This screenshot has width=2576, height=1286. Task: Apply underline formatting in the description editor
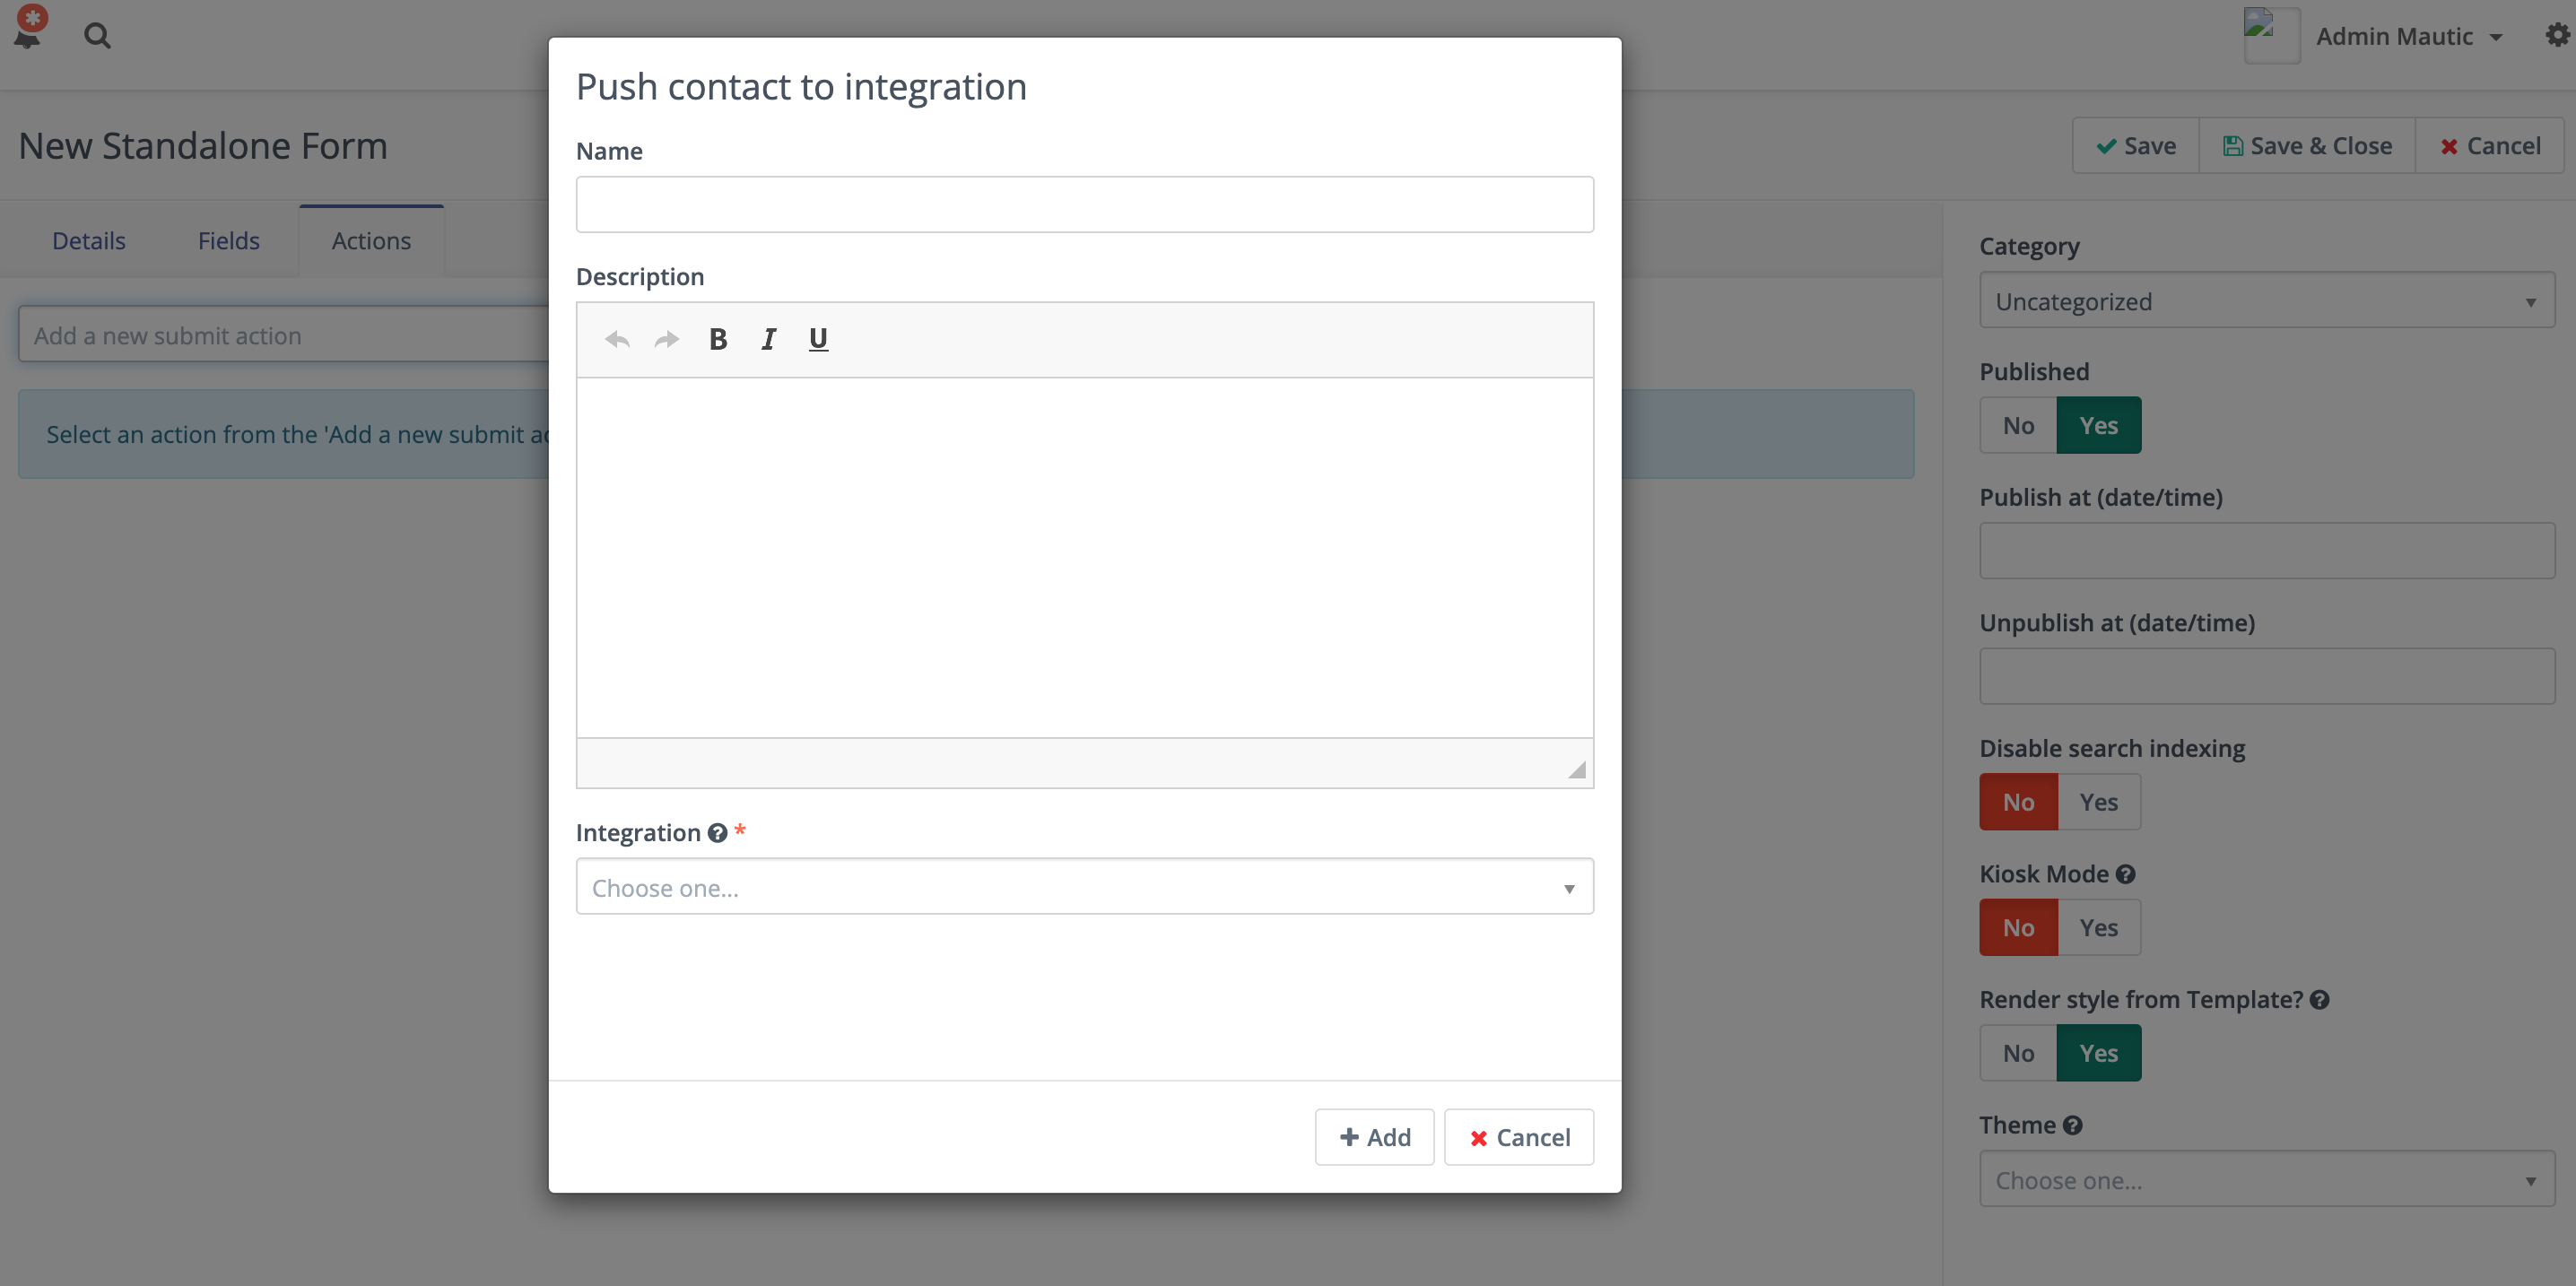(x=818, y=339)
